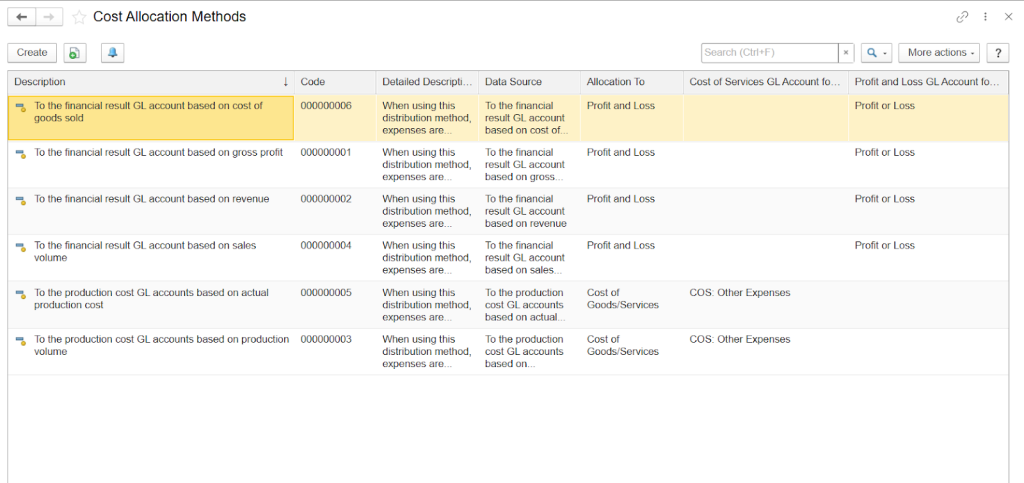Click the Allocation To column header
1024x483 pixels.
point(632,82)
